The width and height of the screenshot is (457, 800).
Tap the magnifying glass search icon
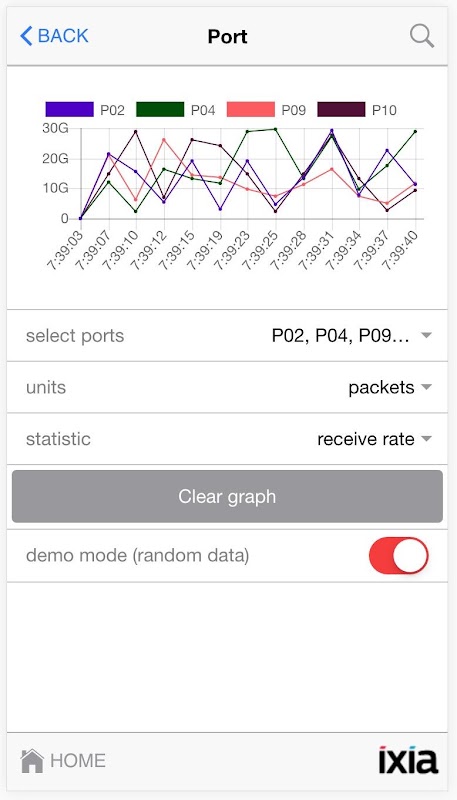422,36
